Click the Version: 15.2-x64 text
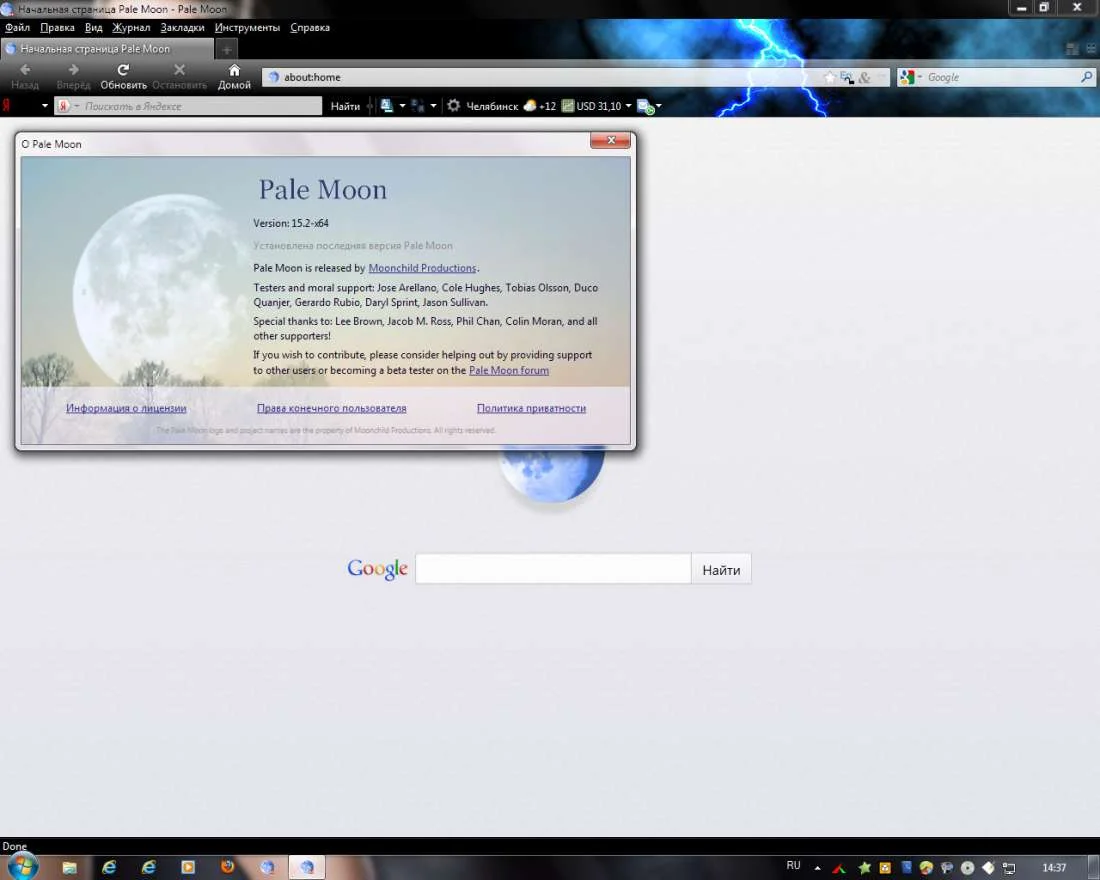Viewport: 1100px width, 880px height. pos(290,223)
